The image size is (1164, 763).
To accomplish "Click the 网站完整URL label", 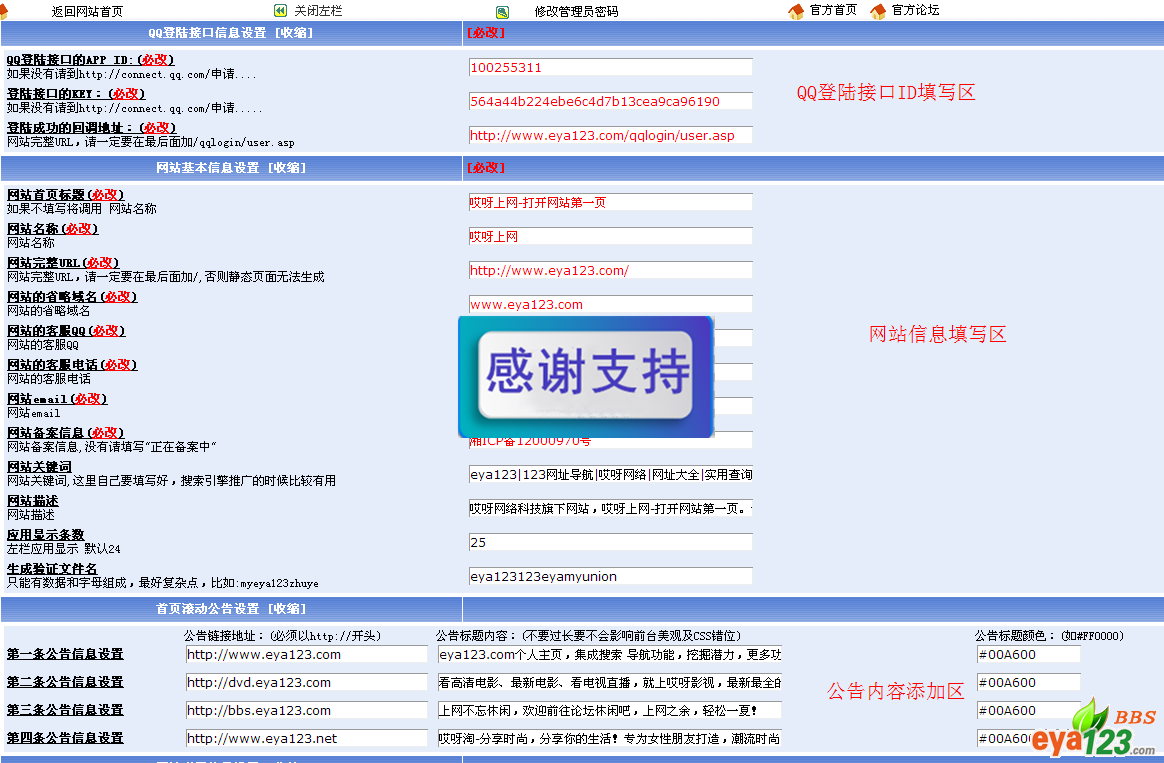I will coord(63,263).
